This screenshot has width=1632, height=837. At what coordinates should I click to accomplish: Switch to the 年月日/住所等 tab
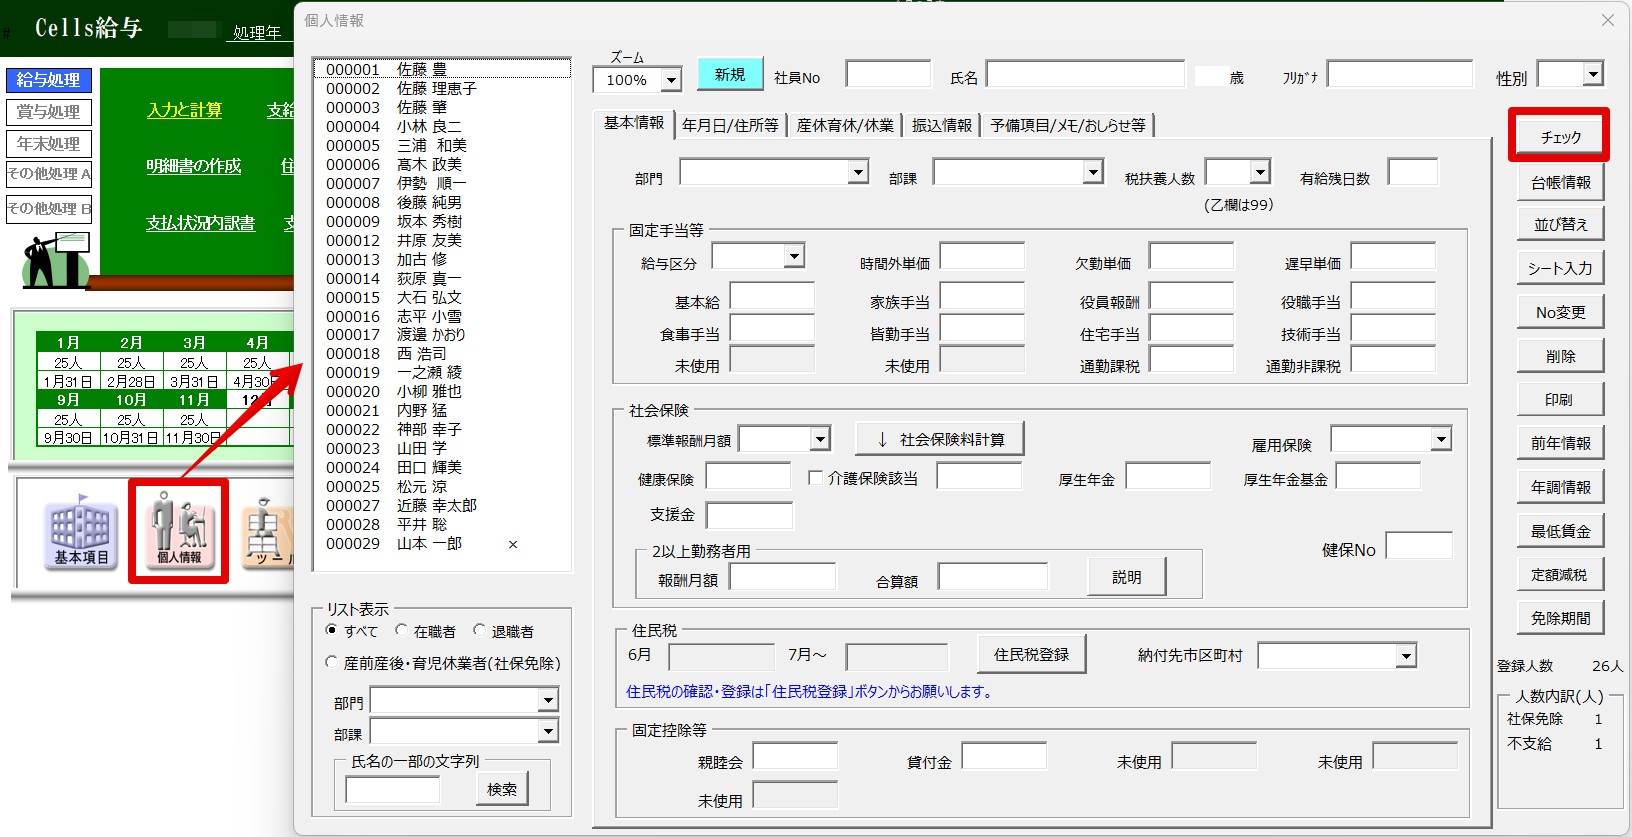click(x=730, y=125)
